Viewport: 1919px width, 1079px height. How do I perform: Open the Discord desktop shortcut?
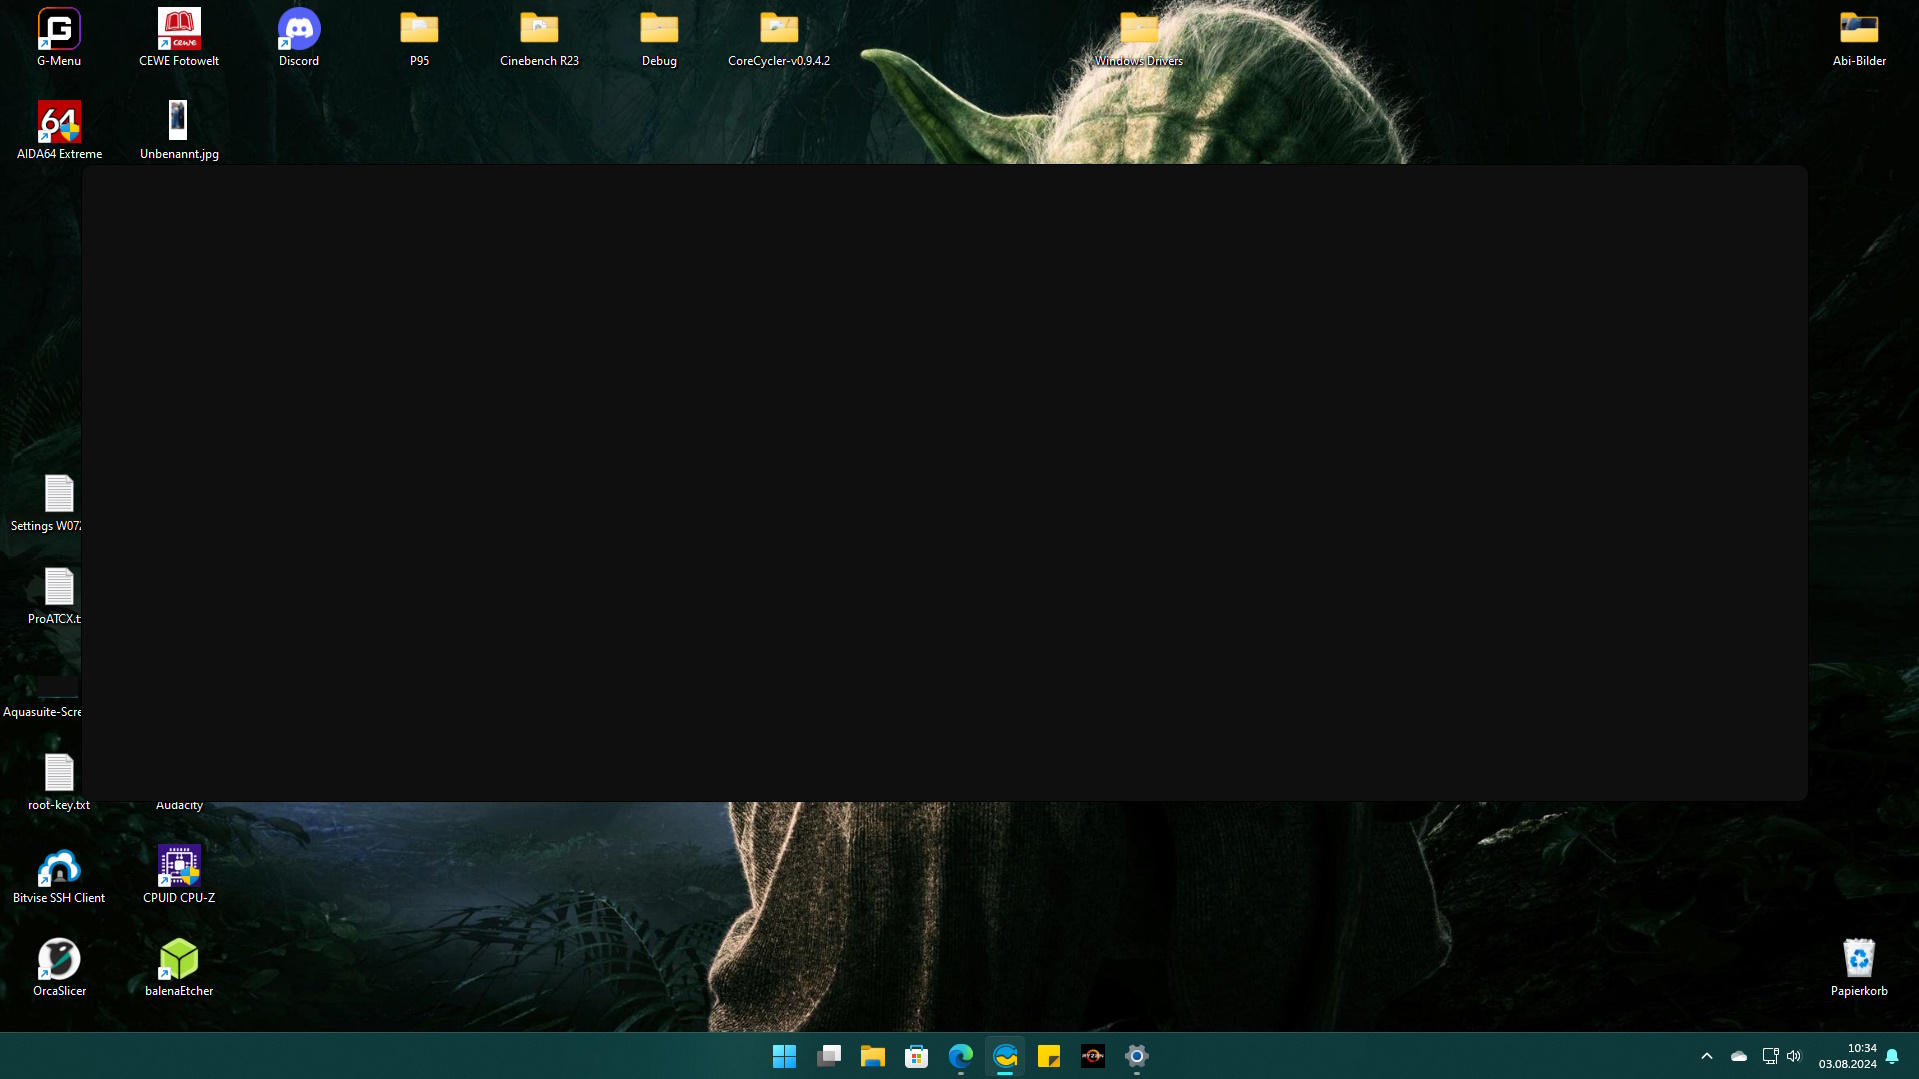[298, 30]
